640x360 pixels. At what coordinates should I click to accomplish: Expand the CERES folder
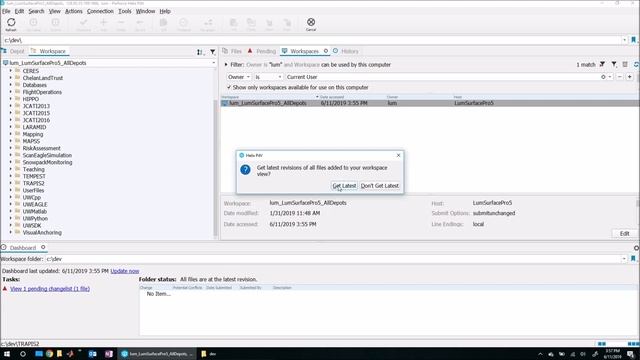(11, 71)
